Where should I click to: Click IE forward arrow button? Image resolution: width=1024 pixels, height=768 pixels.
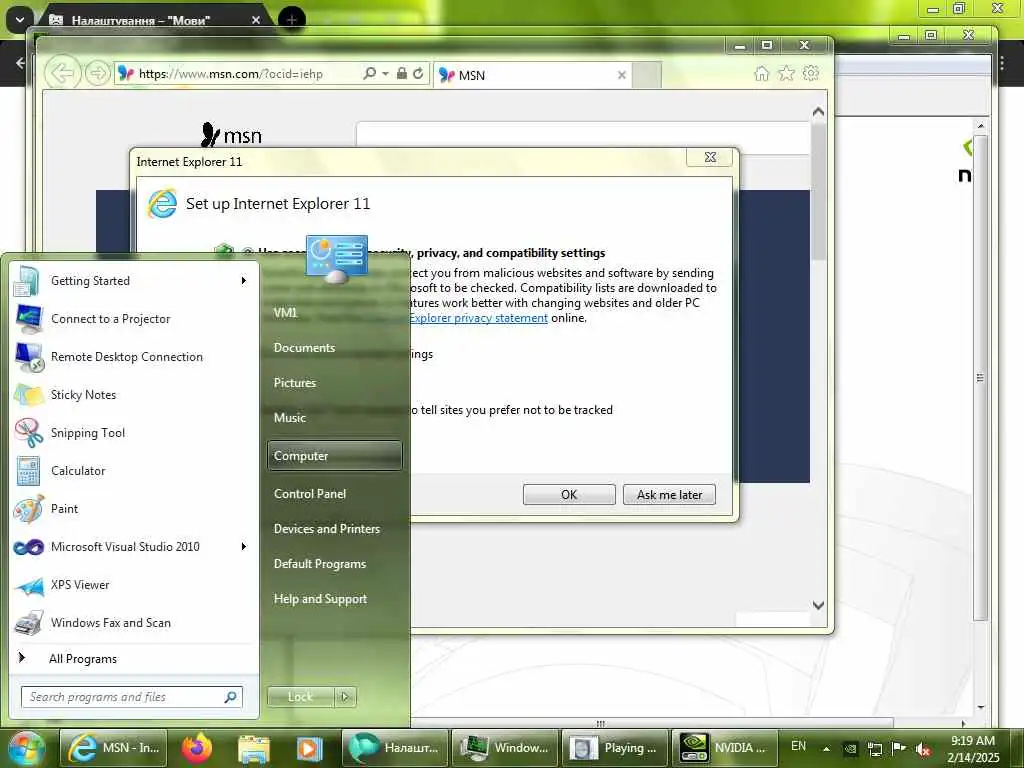[x=97, y=73]
